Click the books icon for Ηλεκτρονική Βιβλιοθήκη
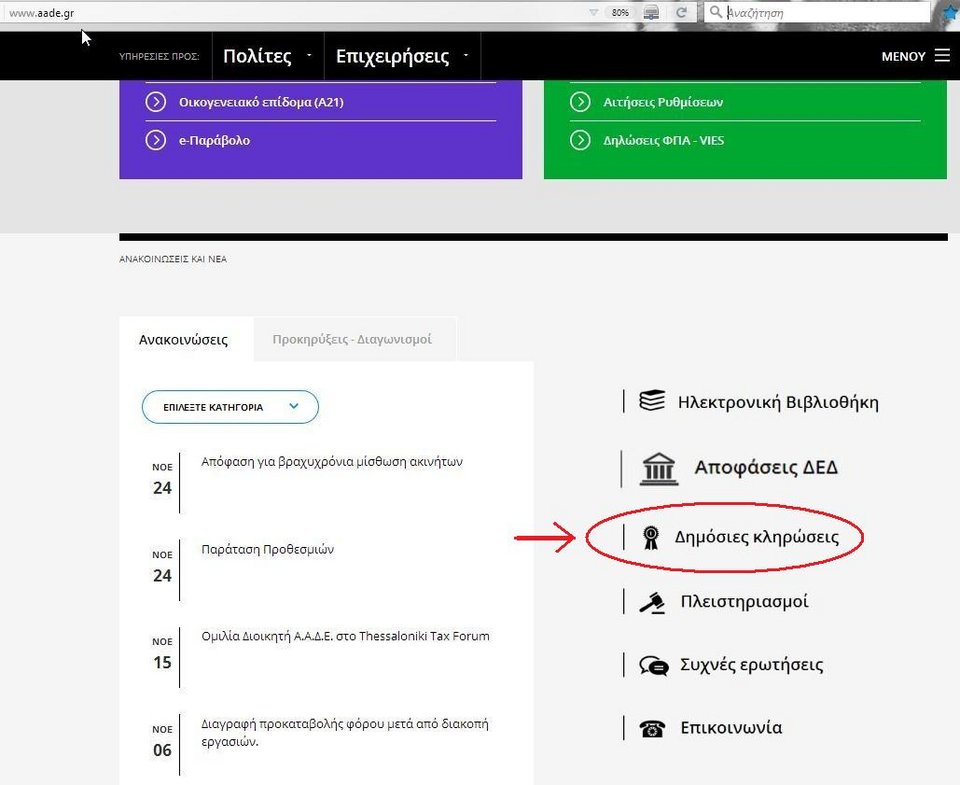Viewport: 960px width, 785px height. pos(652,402)
